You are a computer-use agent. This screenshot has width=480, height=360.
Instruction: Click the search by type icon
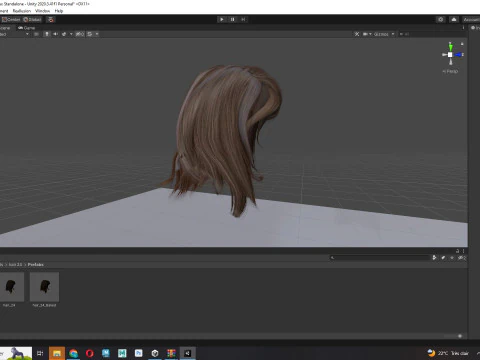click(434, 257)
